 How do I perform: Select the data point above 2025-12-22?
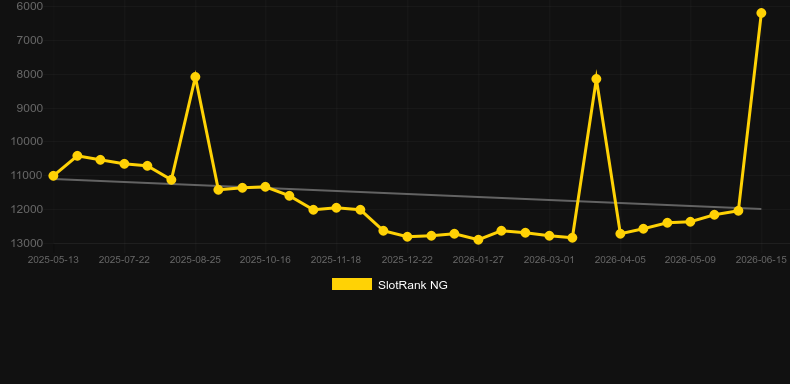click(408, 236)
